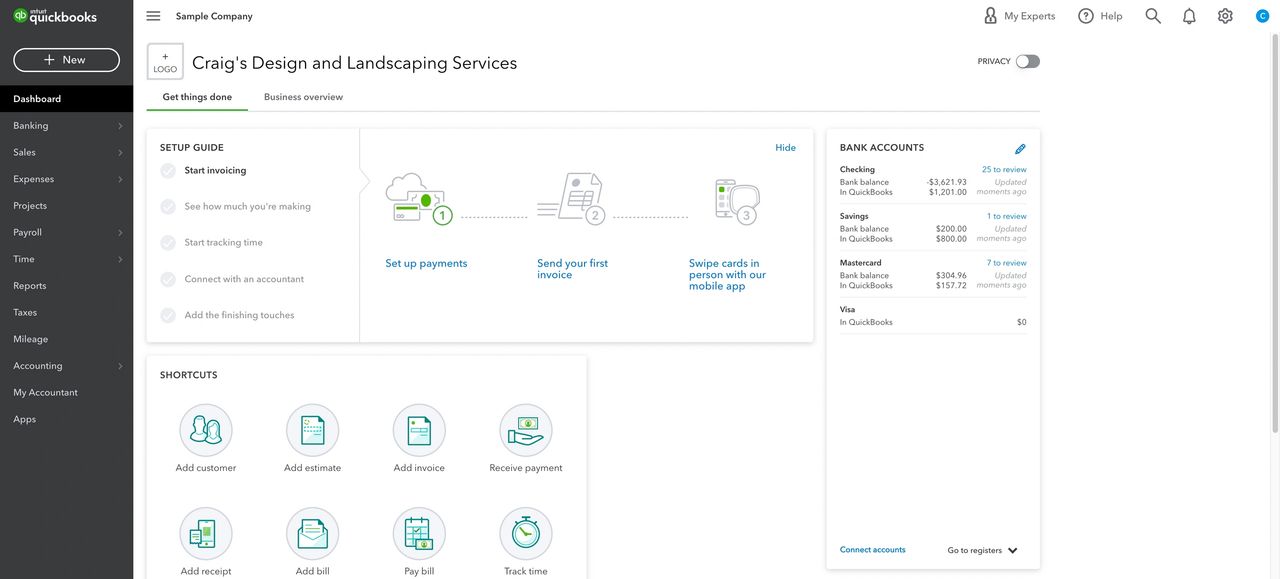Click the add LOGO placeholder box
This screenshot has width=1280, height=579.
(165, 62)
